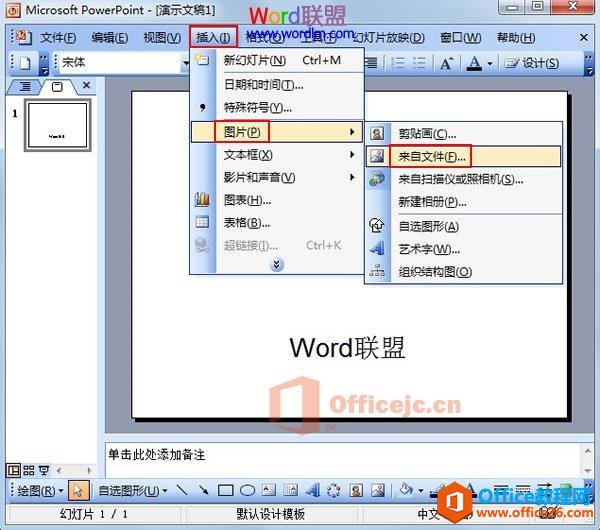
Task: Choose 图表(H) Chart menu entry
Action: pyautogui.click(x=277, y=200)
